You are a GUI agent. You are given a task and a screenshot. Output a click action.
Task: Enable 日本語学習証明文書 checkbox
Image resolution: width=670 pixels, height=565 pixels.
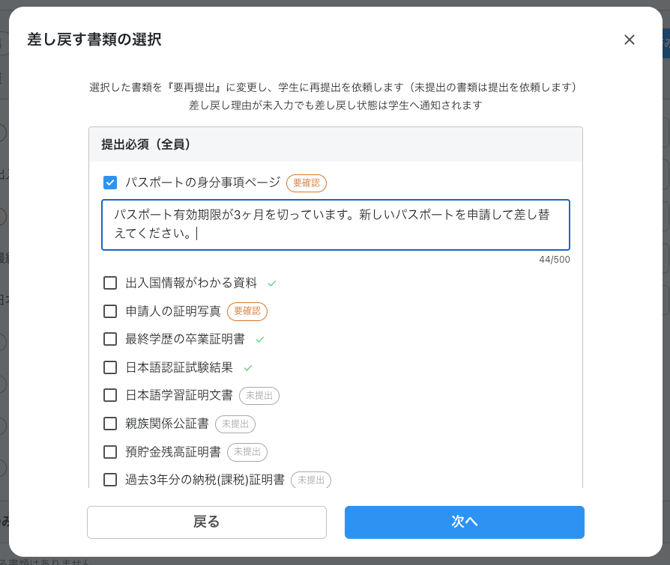(110, 395)
